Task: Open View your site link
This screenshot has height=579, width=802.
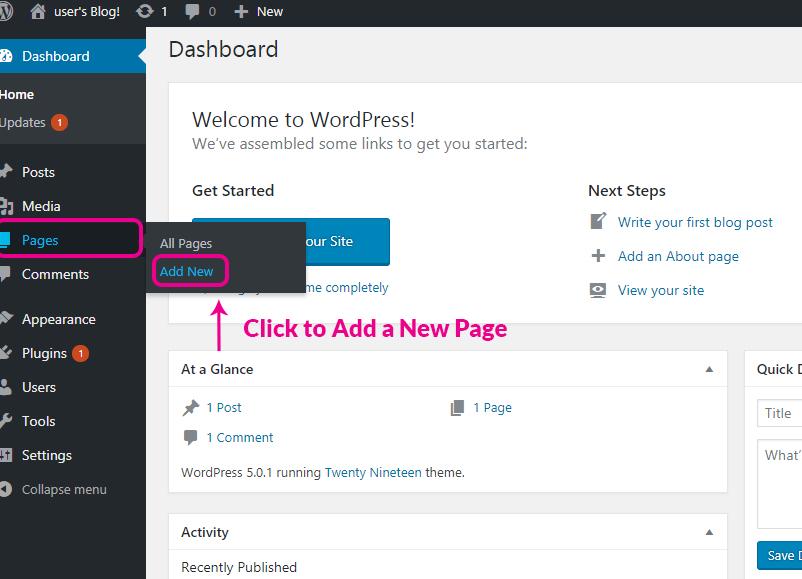Action: click(x=661, y=290)
